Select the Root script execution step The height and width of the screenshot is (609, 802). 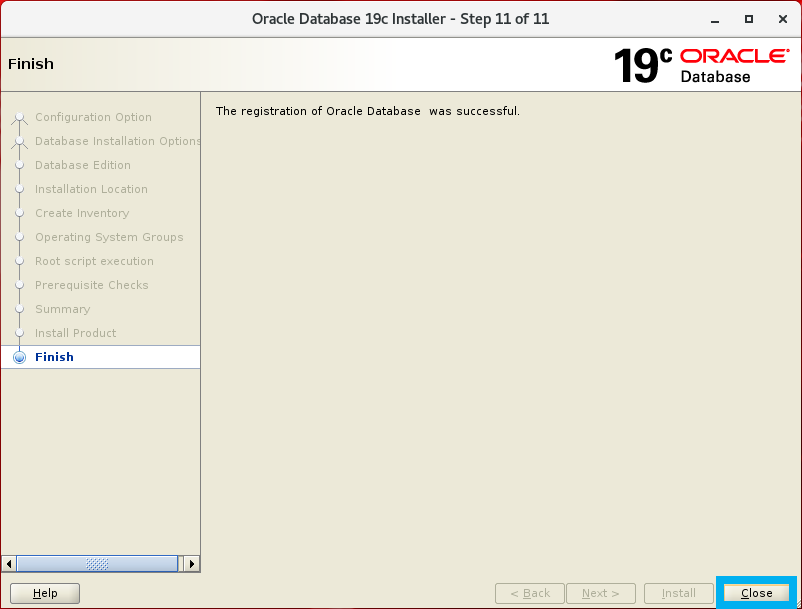pyautogui.click(x=94, y=261)
